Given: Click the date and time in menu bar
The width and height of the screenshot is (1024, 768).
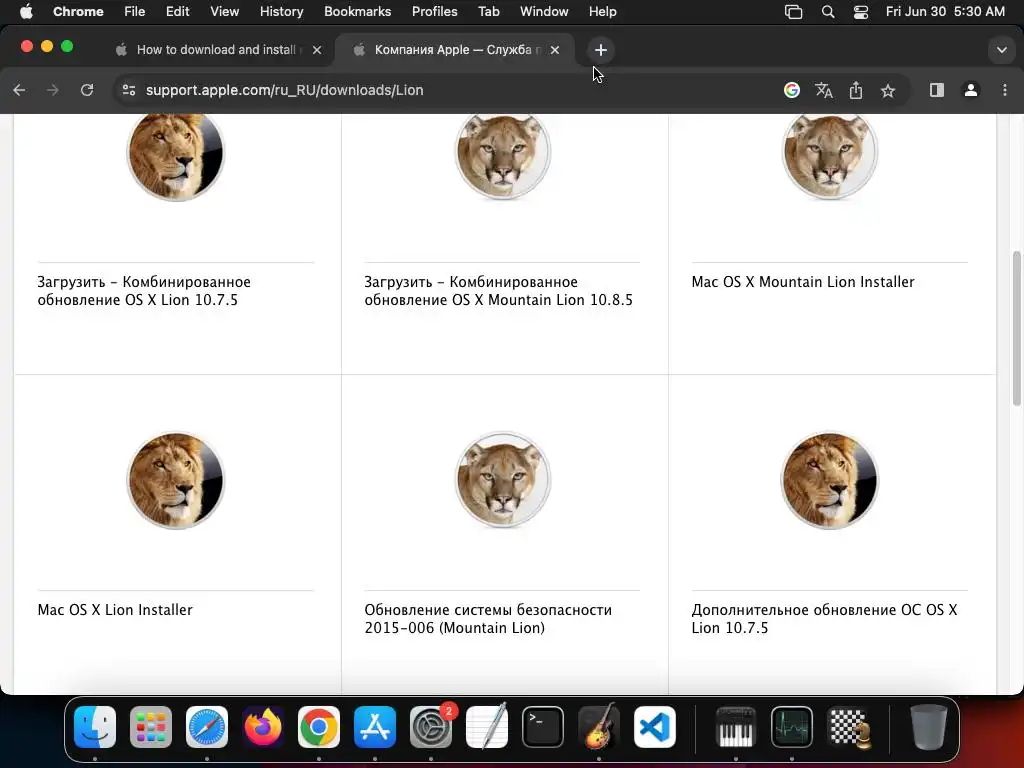Looking at the screenshot, I should [945, 12].
